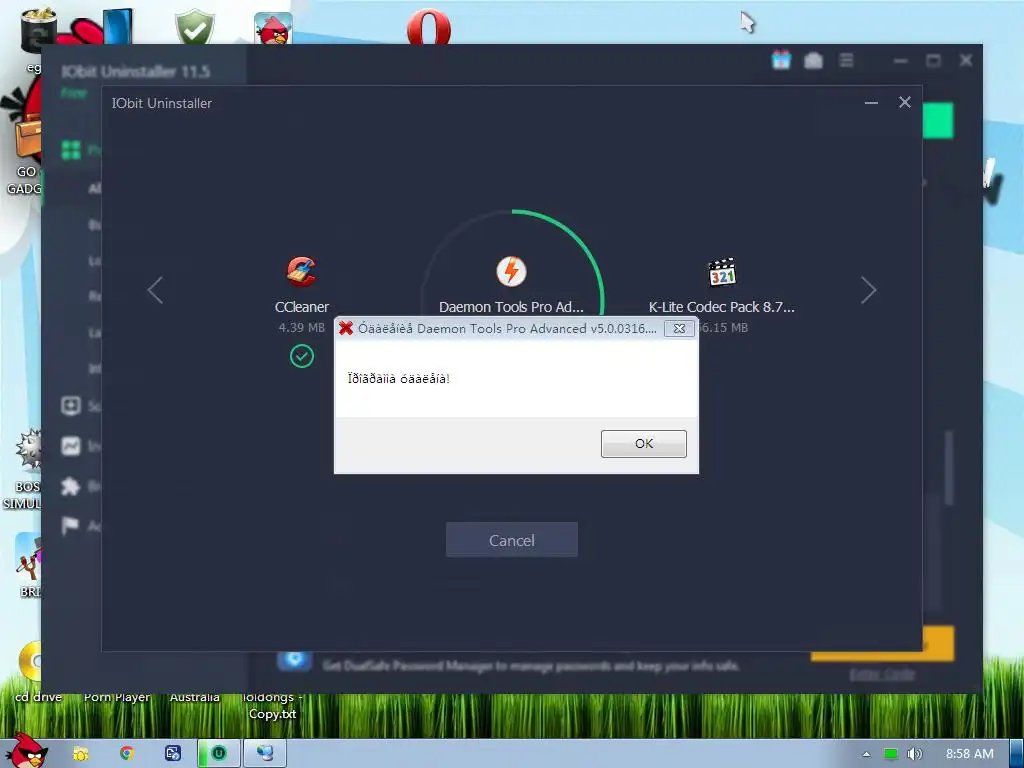Click the Angry Birds start button

tap(25, 751)
